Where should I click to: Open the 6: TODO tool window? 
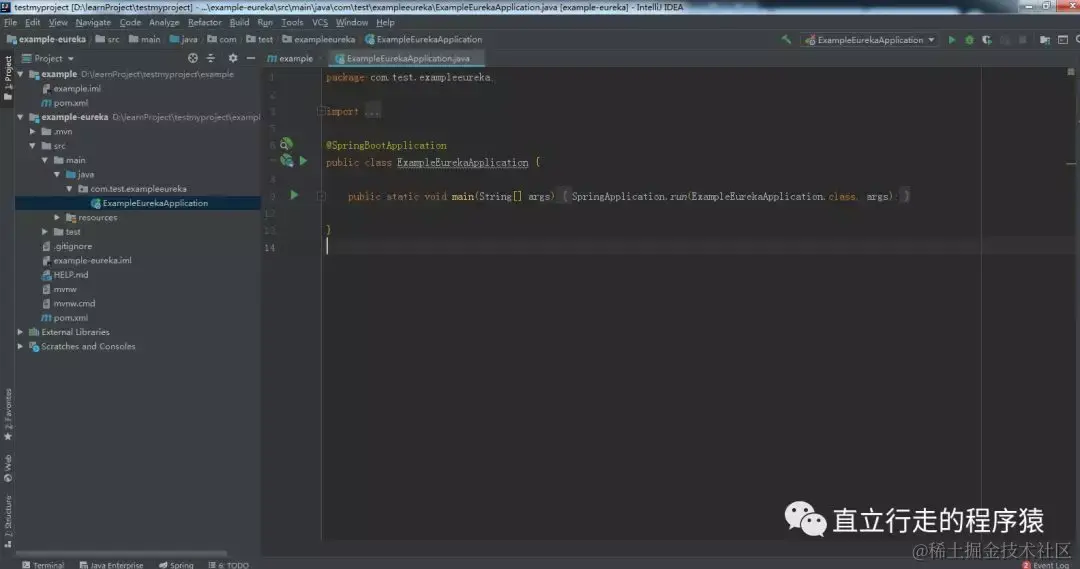229,565
